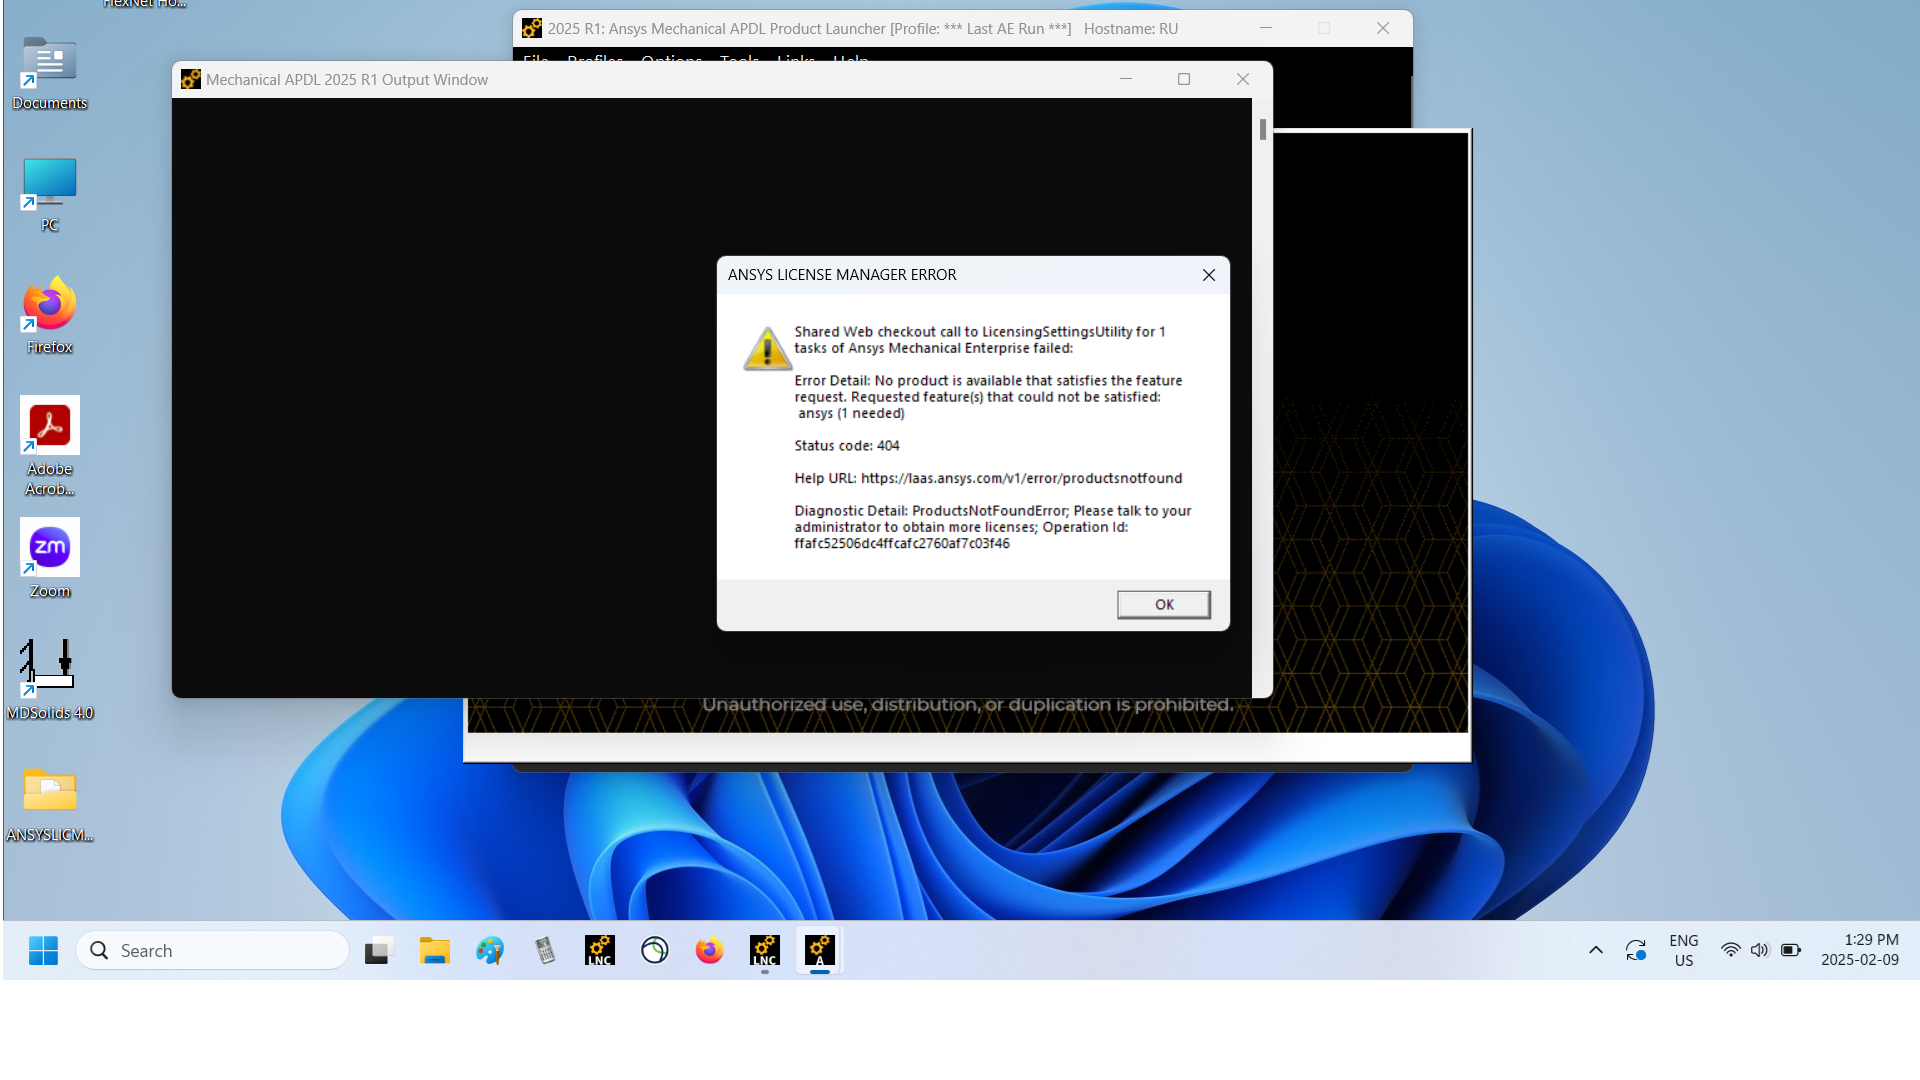The height and width of the screenshot is (1080, 1920).
Task: Click the active Ansys APDL taskbar icon
Action: pos(820,950)
